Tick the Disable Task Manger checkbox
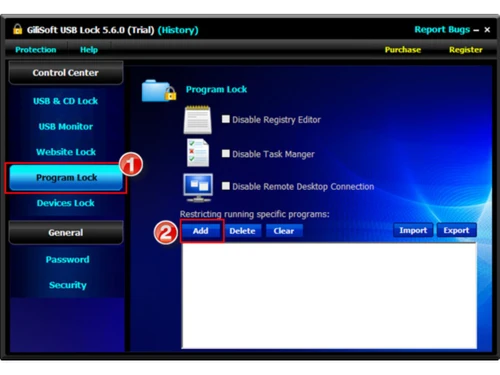Screen dimensions: 500x375 (x=226, y=153)
